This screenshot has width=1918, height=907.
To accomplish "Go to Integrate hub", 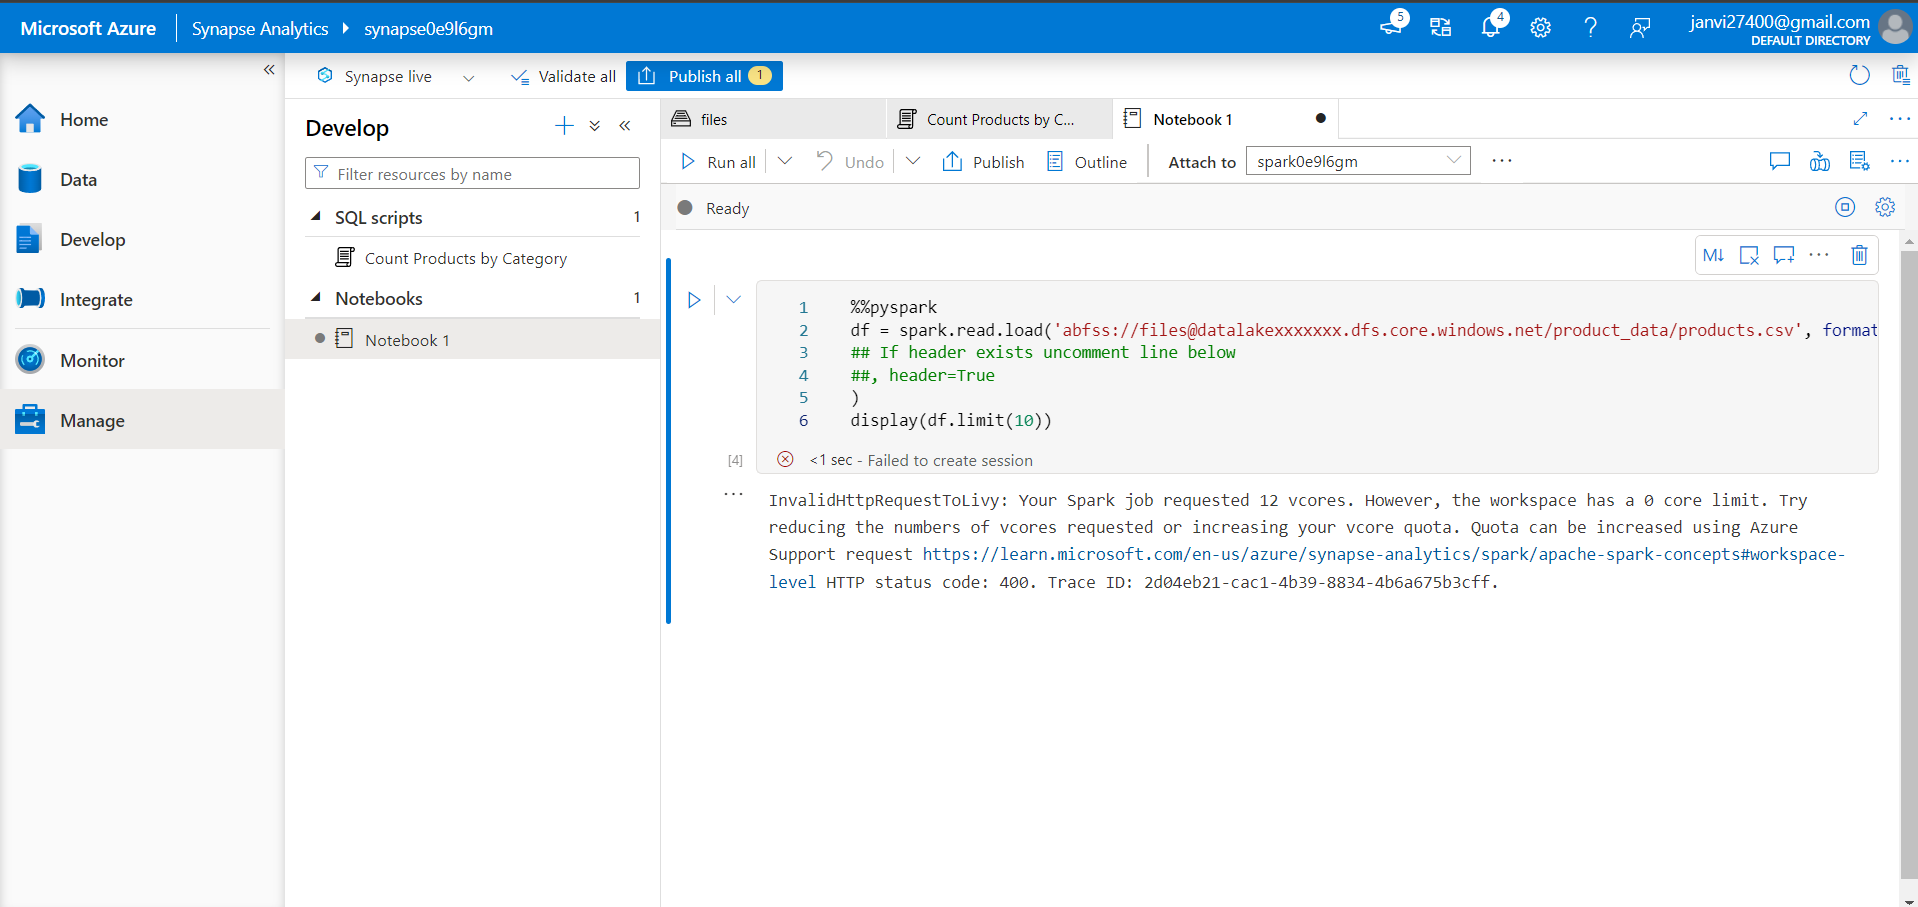I will [x=142, y=299].
